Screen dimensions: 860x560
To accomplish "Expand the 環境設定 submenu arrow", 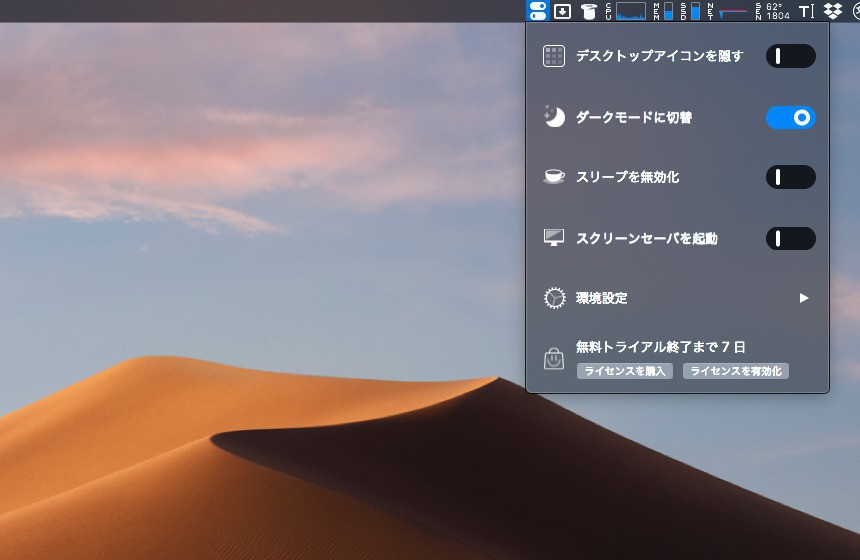I will tap(804, 298).
